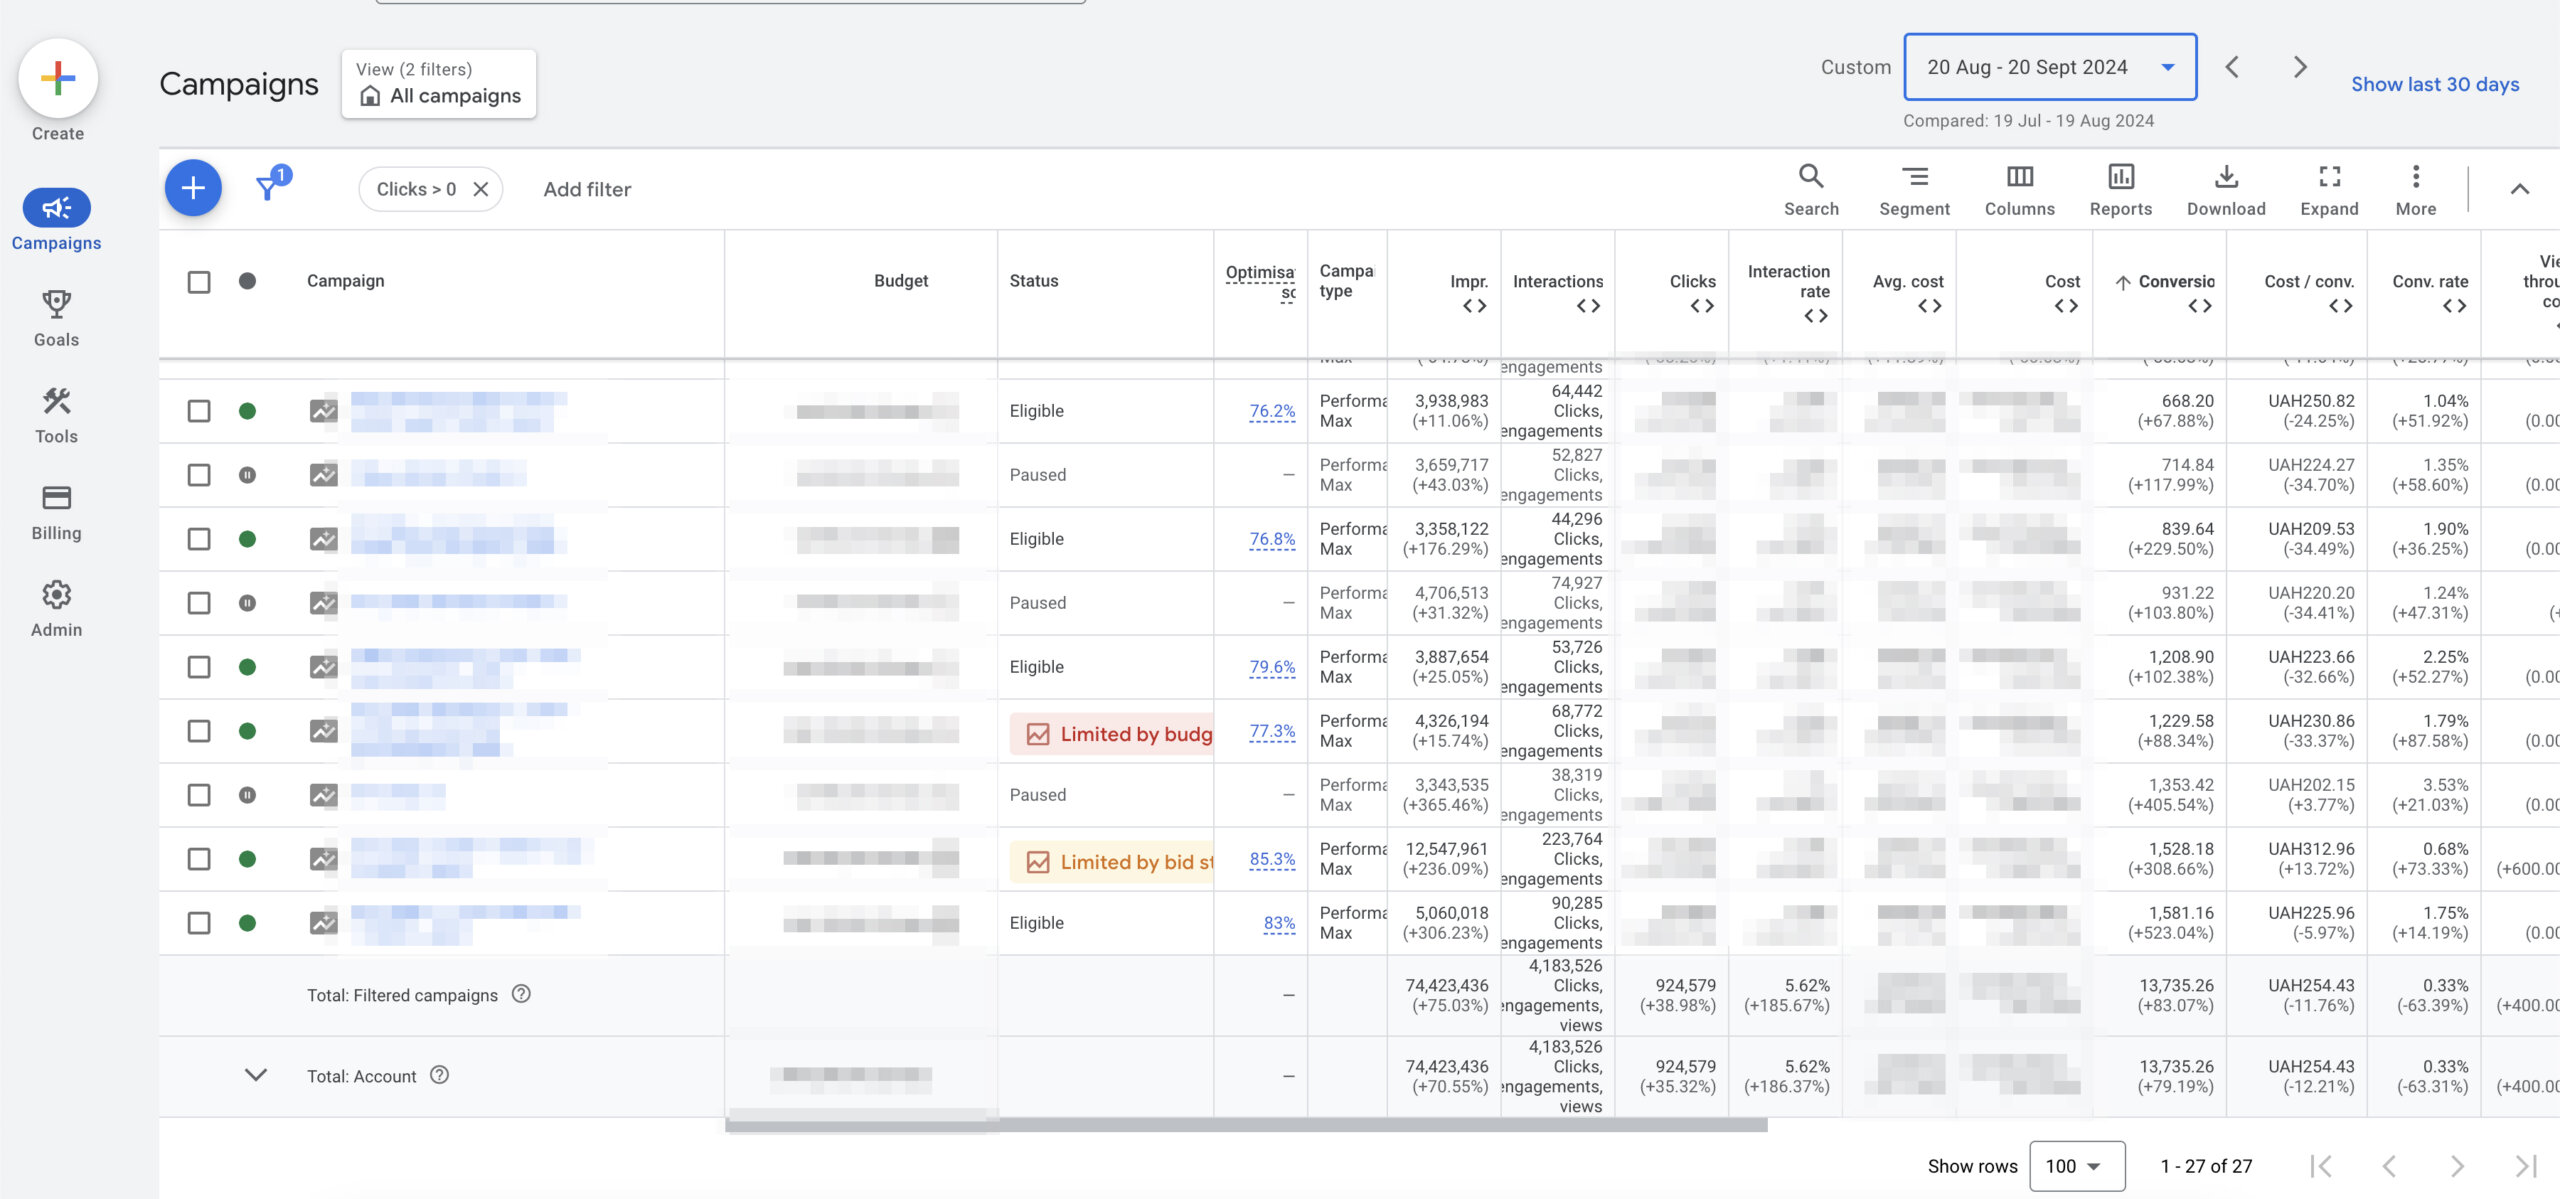Viewport: 2560px width, 1199px height.
Task: Click the Create plus button
Action: coord(58,79)
